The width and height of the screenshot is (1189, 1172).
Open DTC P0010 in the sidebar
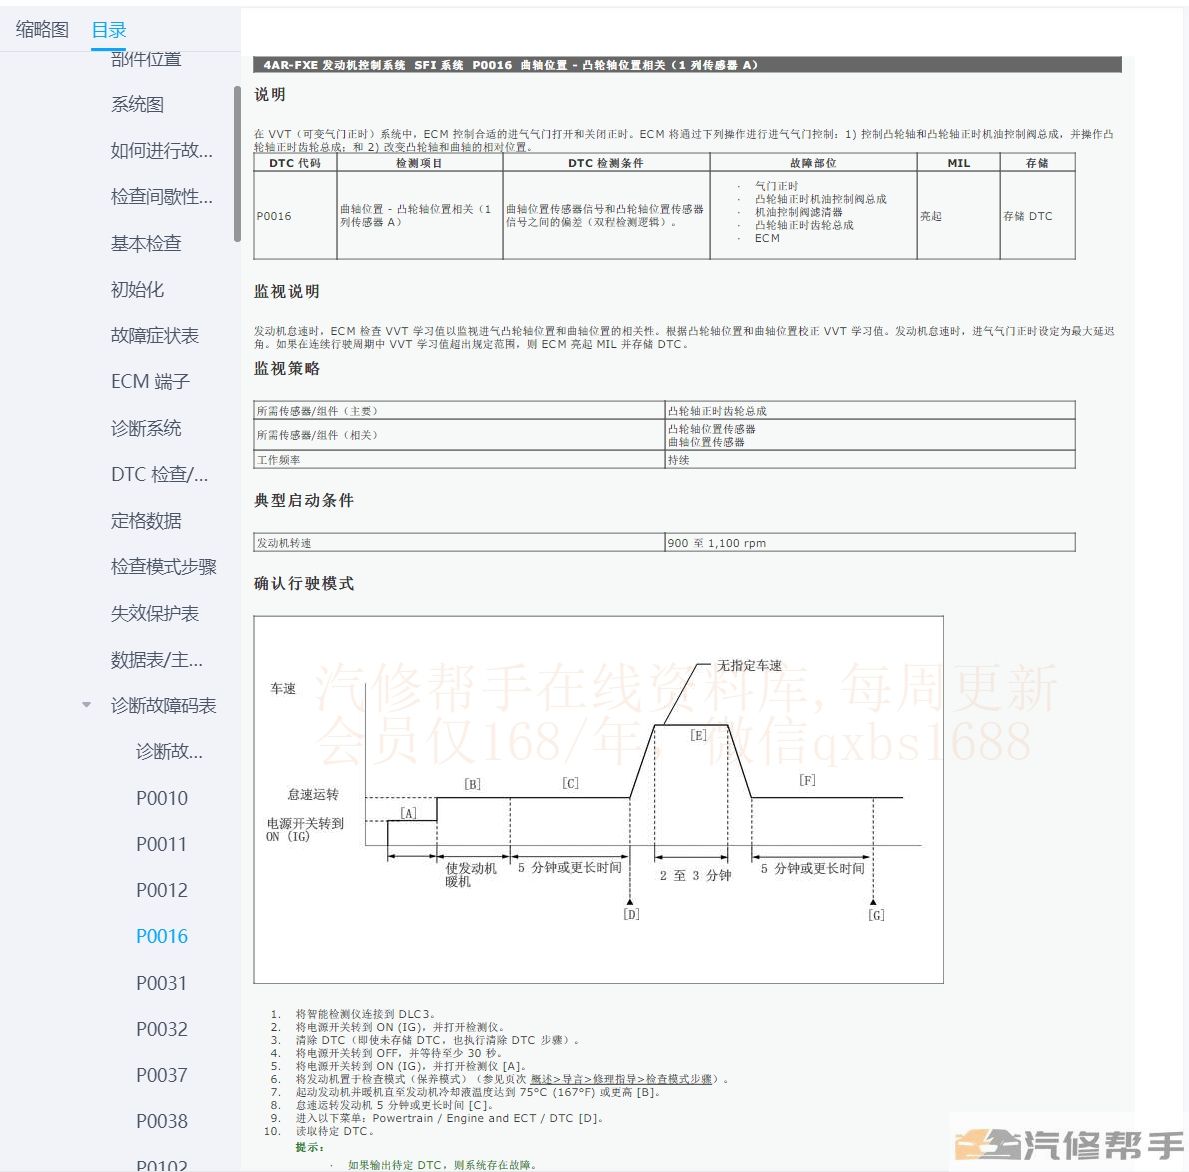coord(162,798)
